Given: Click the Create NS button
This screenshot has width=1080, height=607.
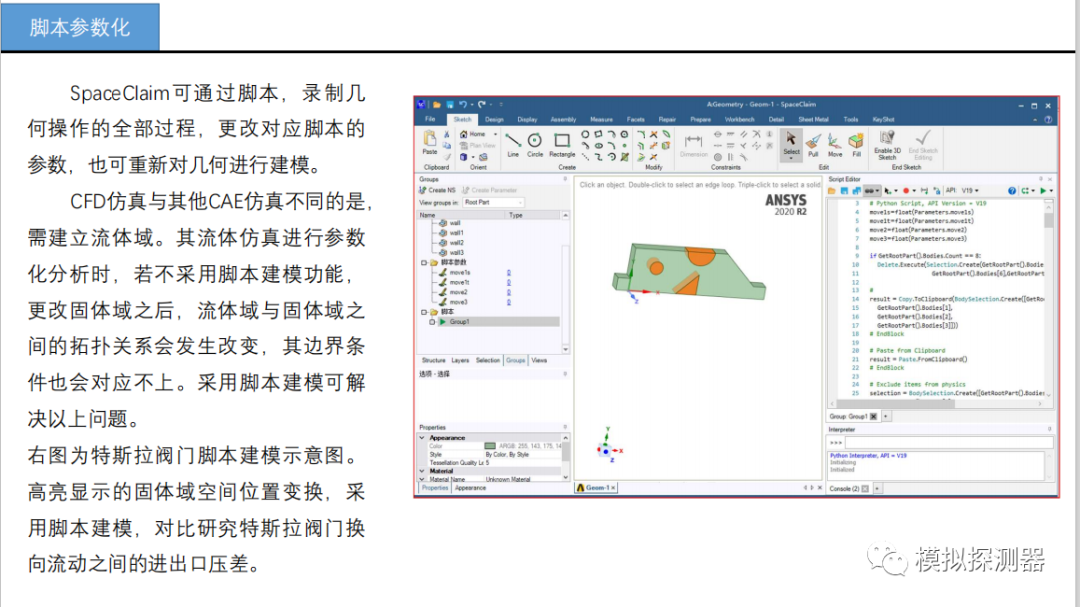Looking at the screenshot, I should (x=437, y=190).
